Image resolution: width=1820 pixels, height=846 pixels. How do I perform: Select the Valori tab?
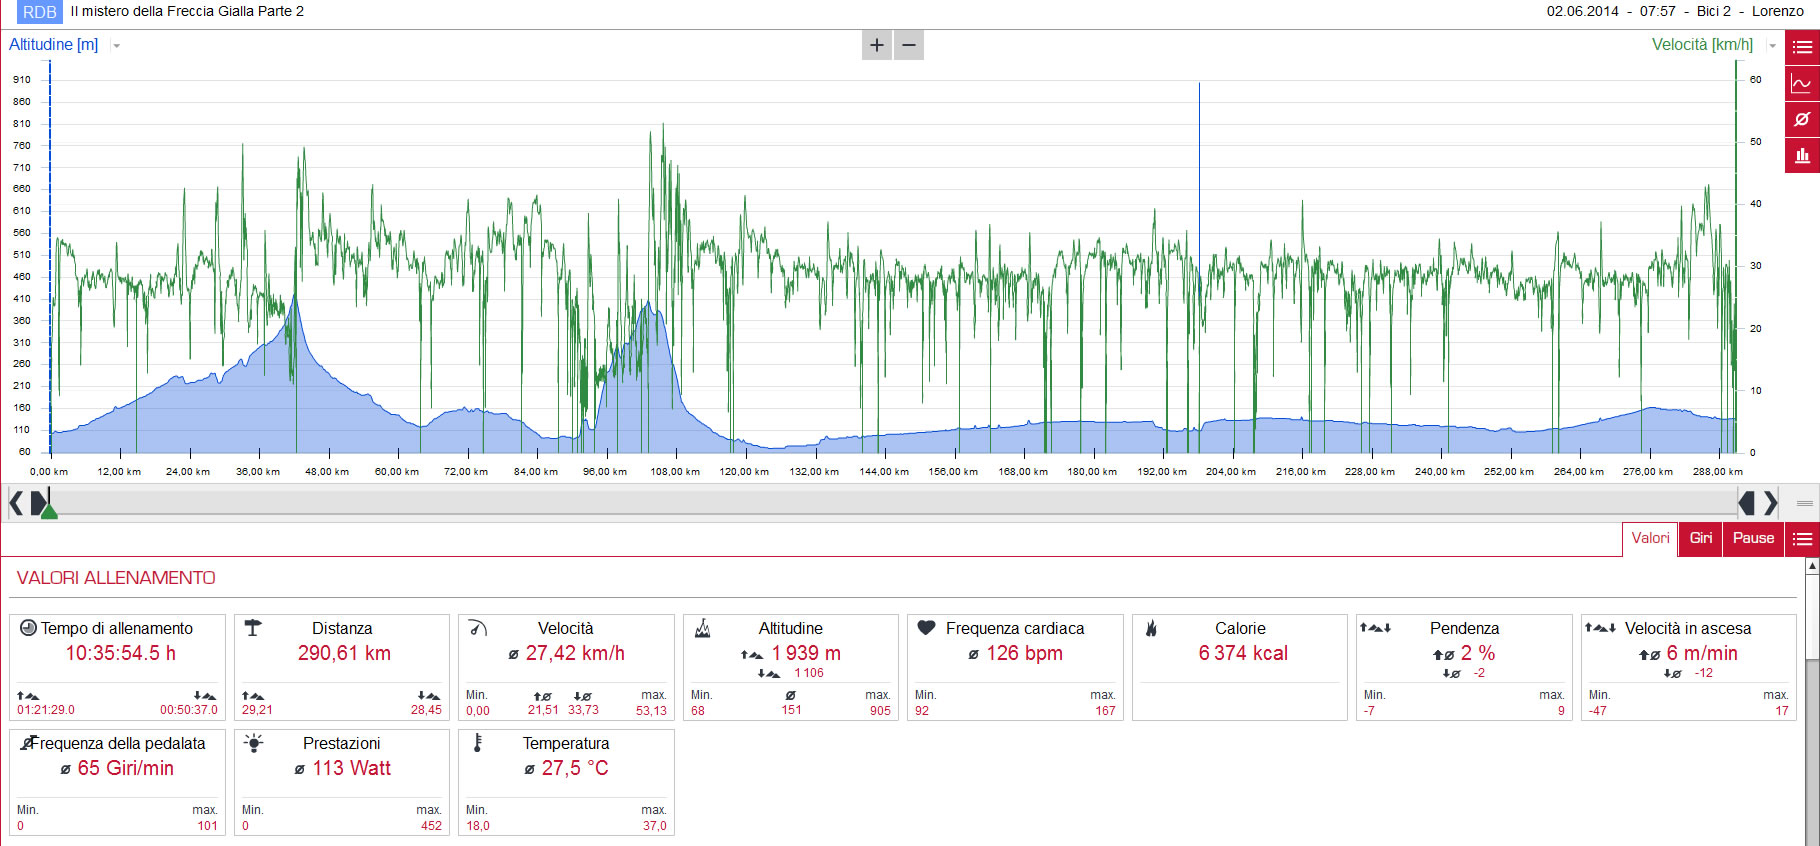[x=1650, y=538]
